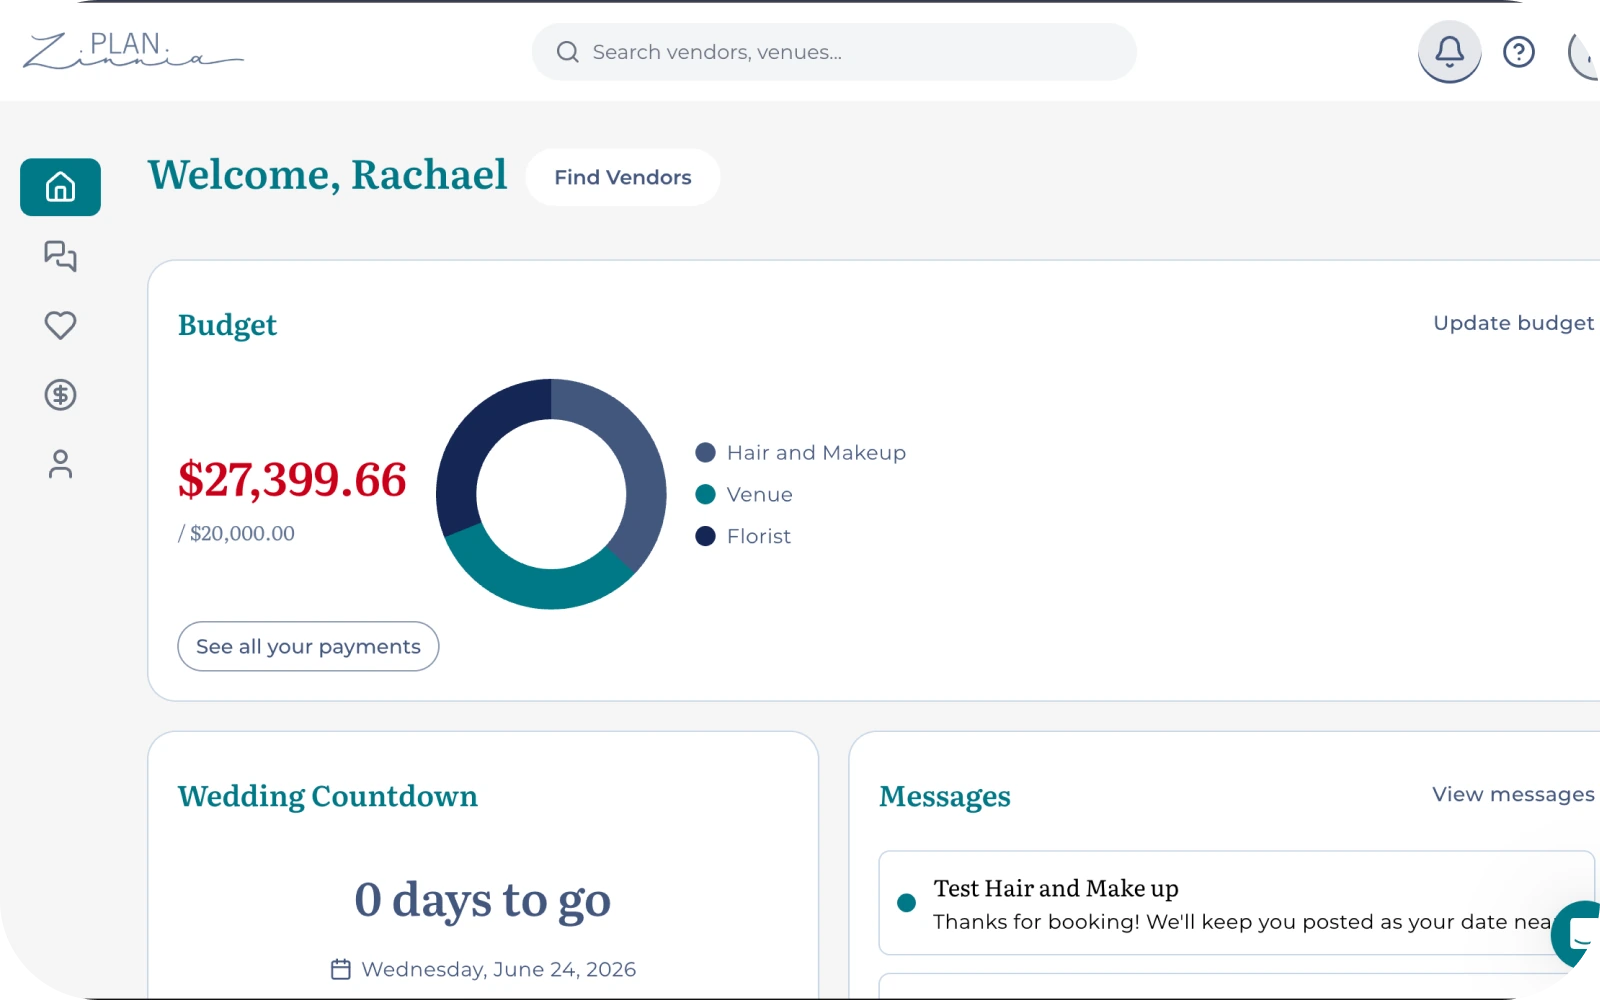Screen dimensions: 1600x1000
Task: Open the Budget dollar sidebar icon
Action: coord(60,395)
